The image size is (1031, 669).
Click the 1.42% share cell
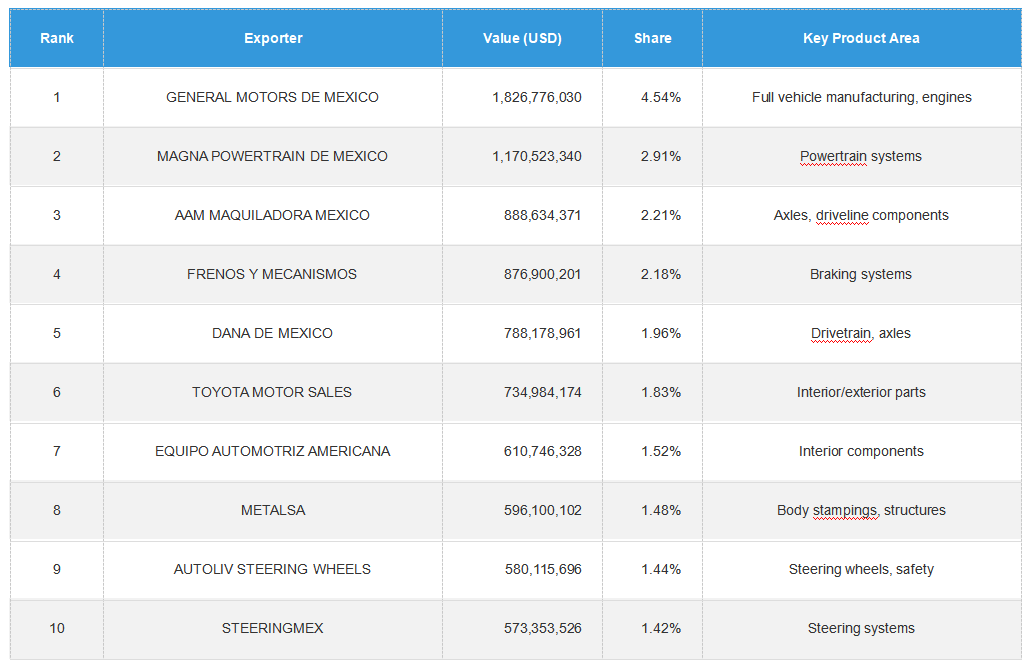click(652, 629)
